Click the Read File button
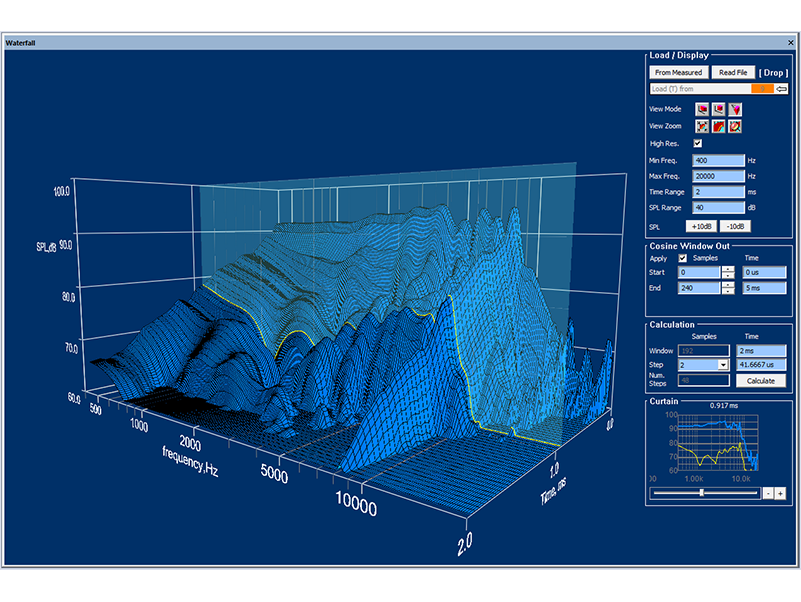The image size is (801, 602). tap(733, 72)
